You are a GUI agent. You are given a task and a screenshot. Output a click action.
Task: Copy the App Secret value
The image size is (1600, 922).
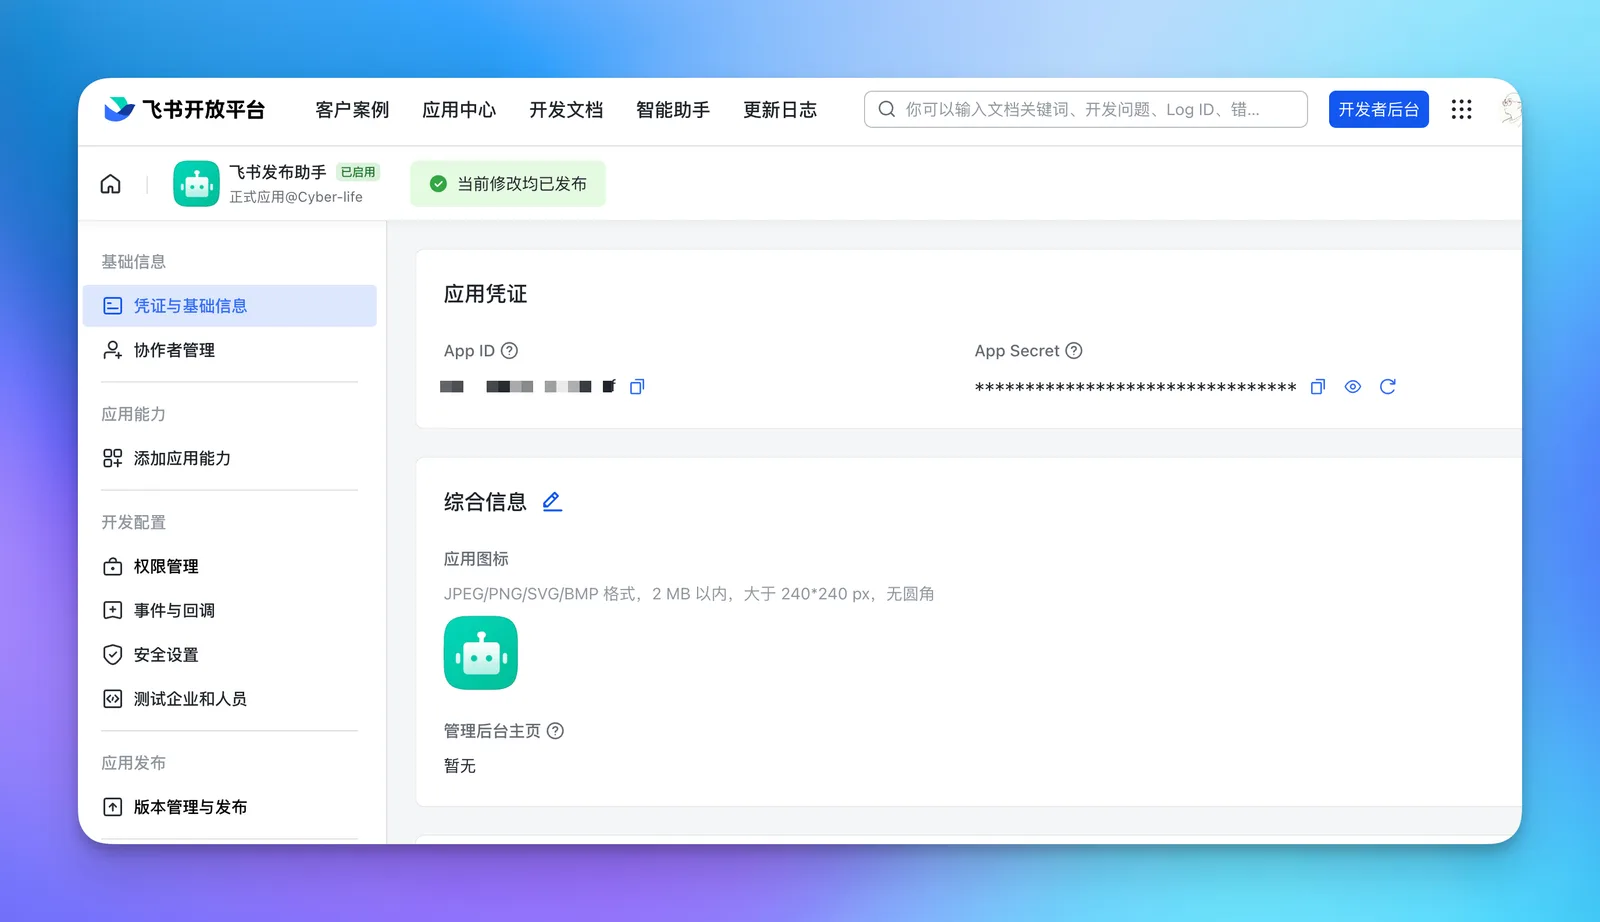pyautogui.click(x=1318, y=387)
